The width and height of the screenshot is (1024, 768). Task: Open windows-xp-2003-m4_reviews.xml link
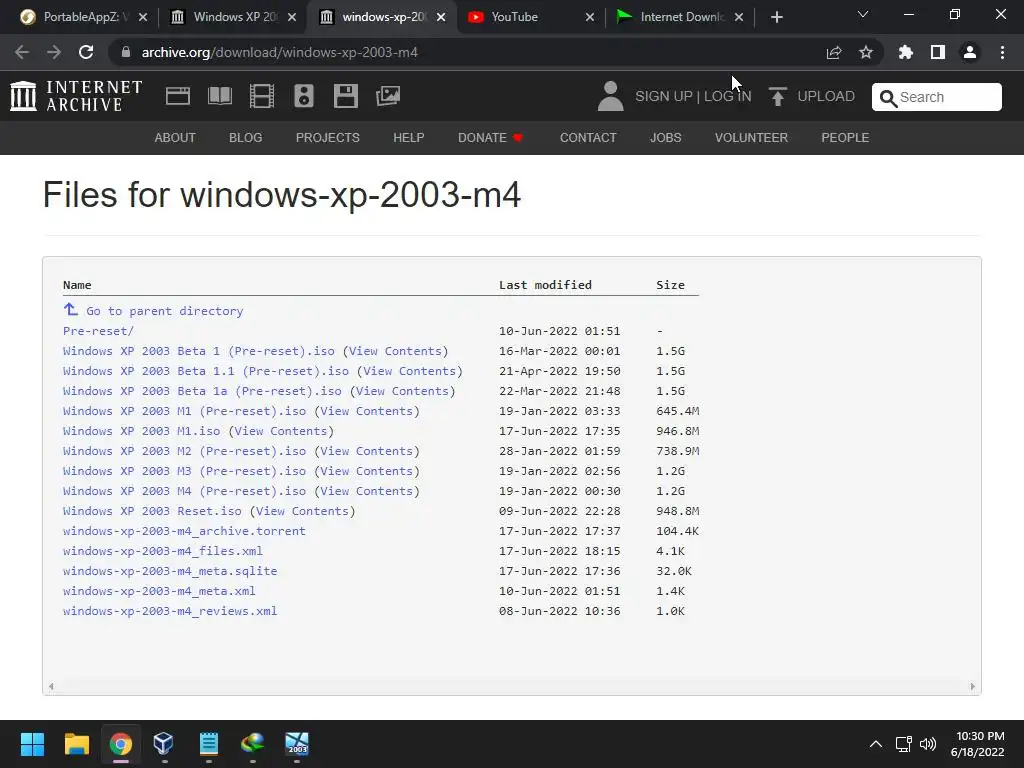point(170,611)
